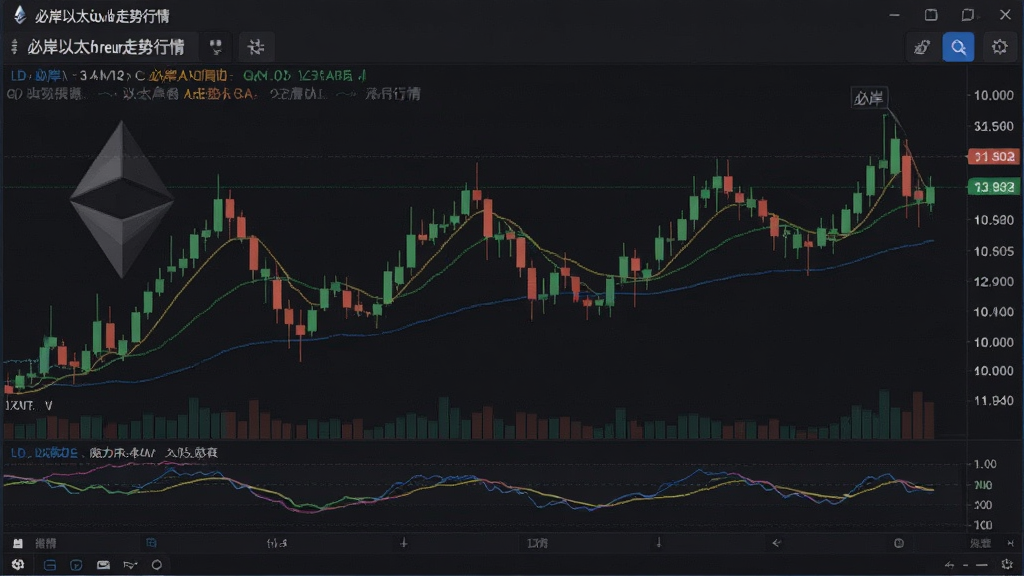This screenshot has height=576, width=1024.
Task: Click the Ethereum app icon in title bar
Action: coord(20,14)
